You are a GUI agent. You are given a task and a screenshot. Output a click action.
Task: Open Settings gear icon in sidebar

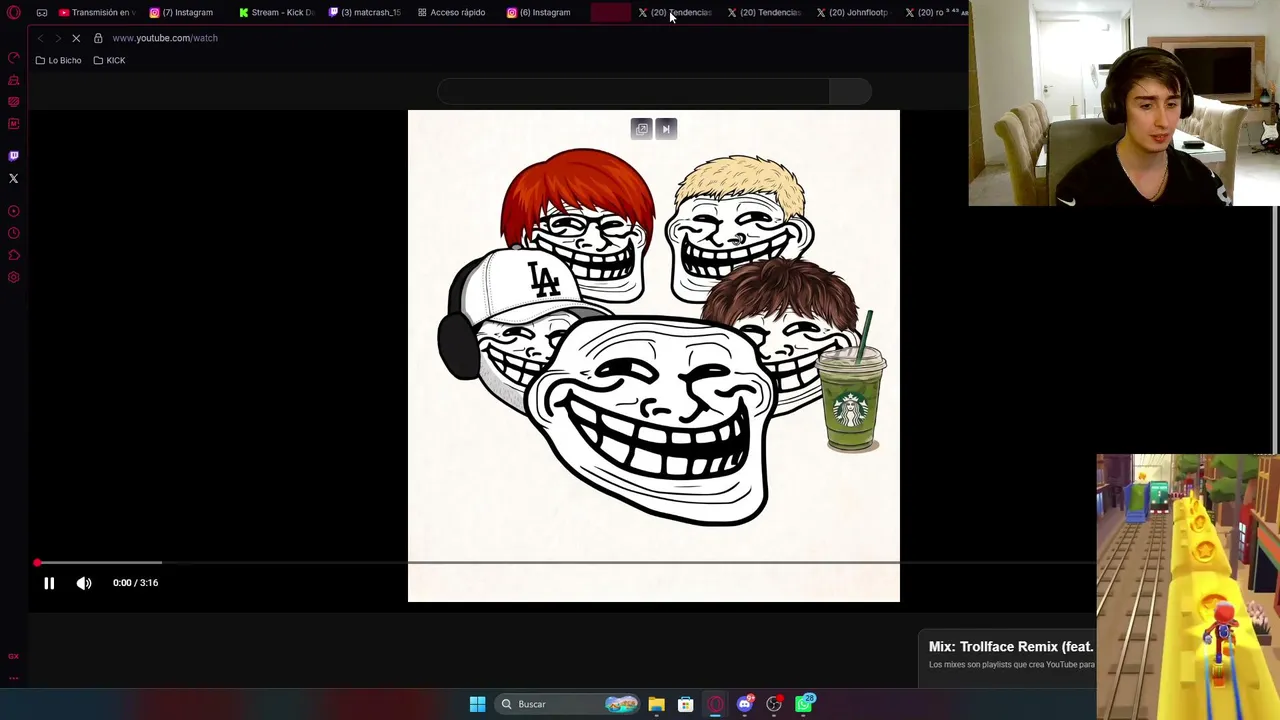[x=14, y=277]
